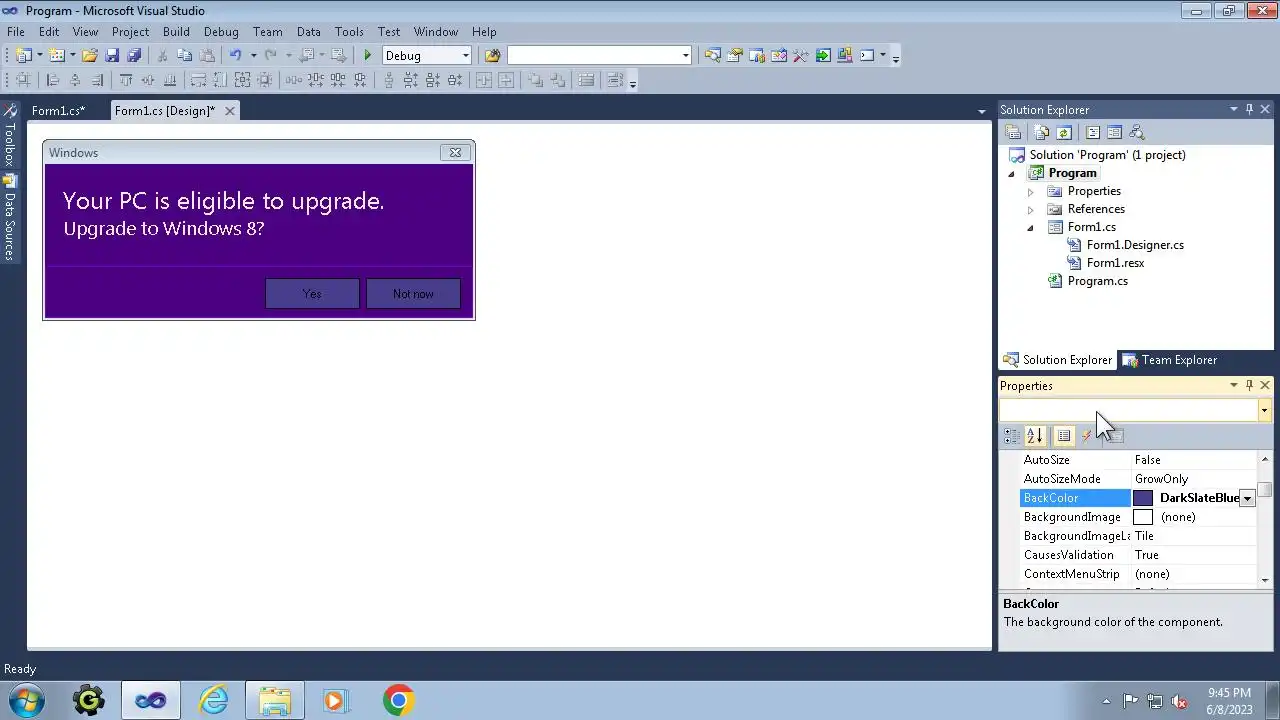Select the AutoSizeMode property row
Viewport: 1280px width, 720px height.
[1139, 479]
